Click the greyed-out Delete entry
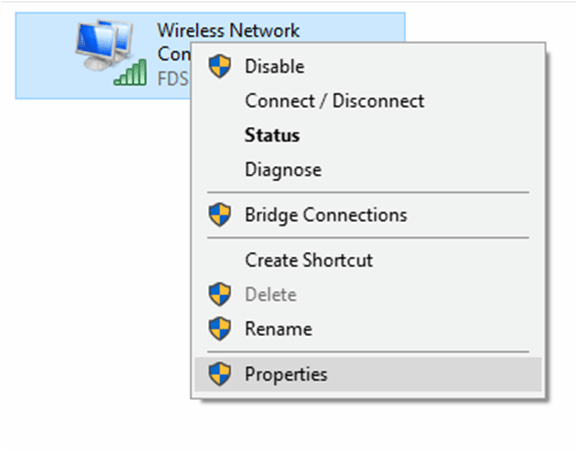The width and height of the screenshot is (577, 452). pyautogui.click(x=368, y=294)
